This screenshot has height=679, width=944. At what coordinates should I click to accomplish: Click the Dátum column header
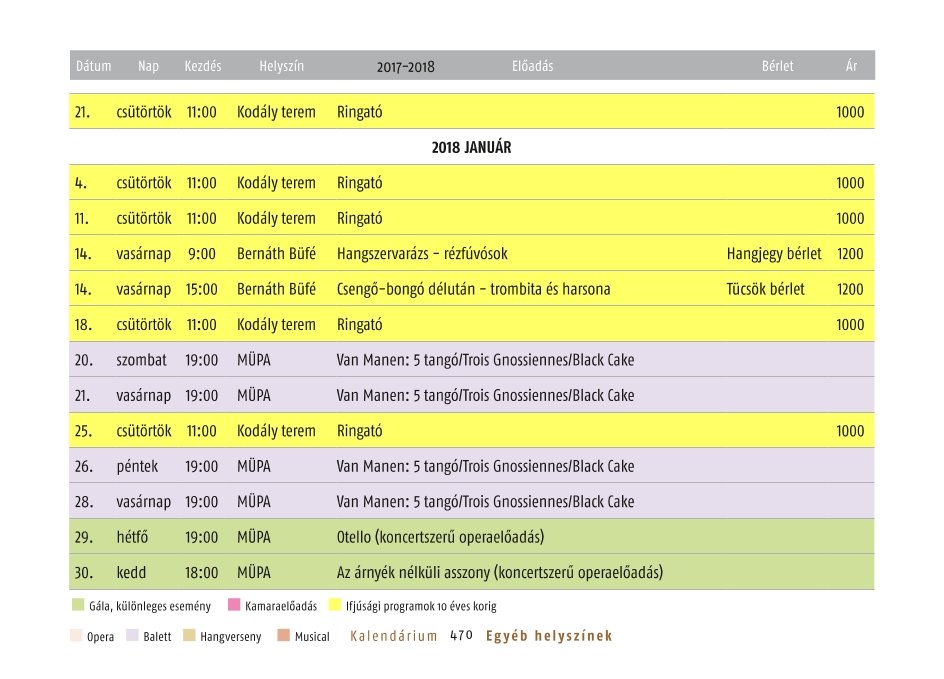coord(93,66)
